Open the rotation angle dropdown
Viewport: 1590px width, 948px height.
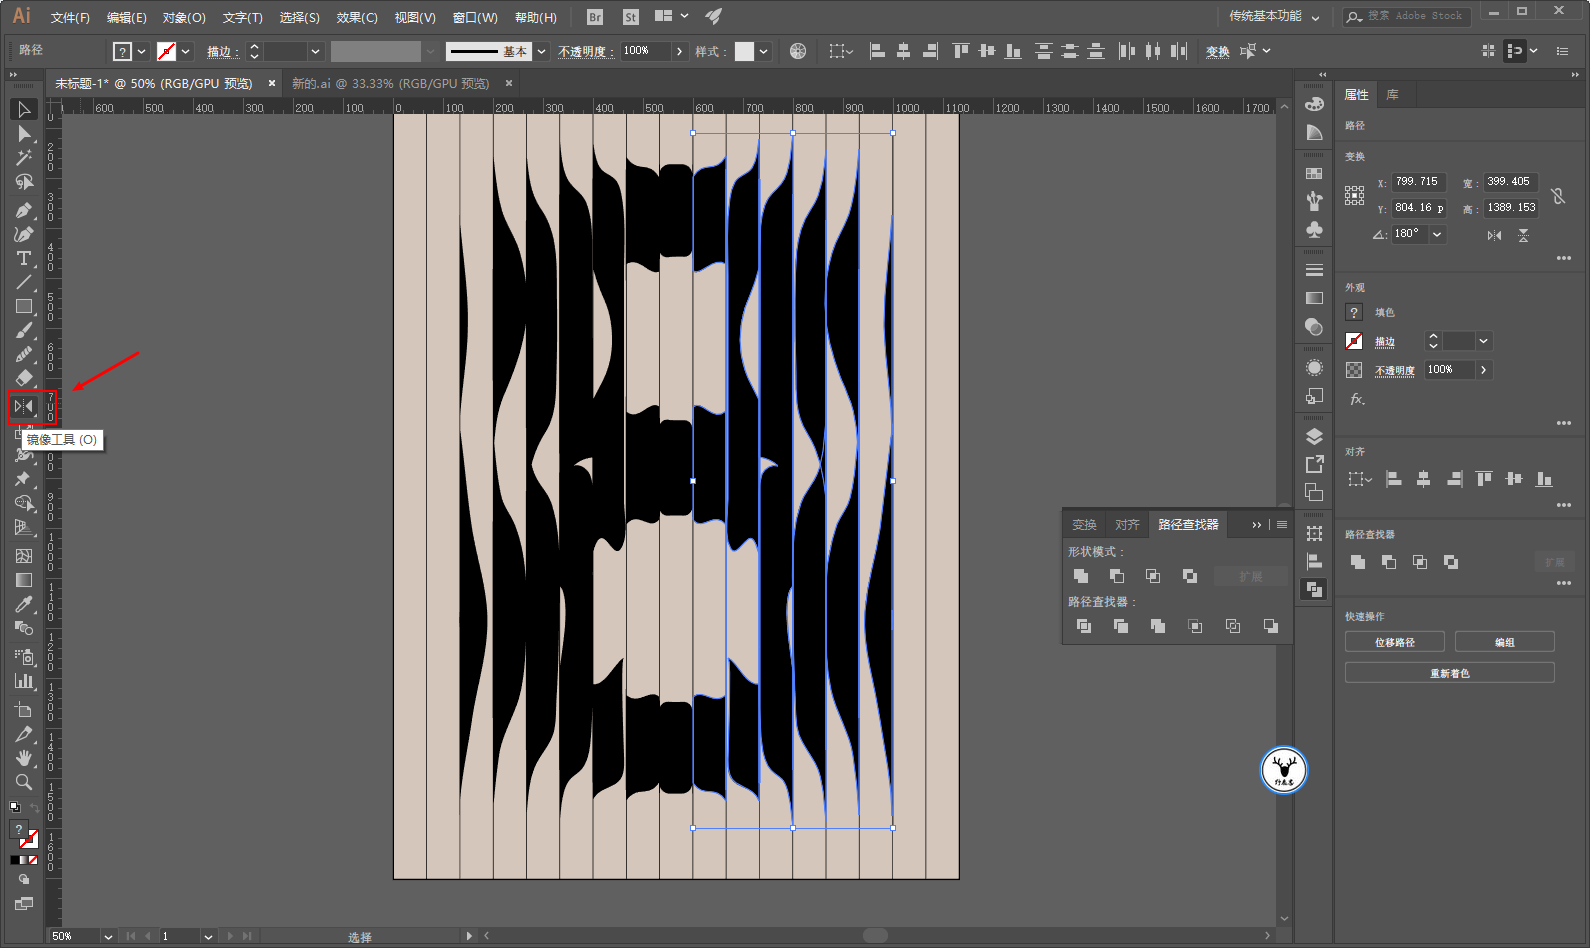pyautogui.click(x=1437, y=234)
